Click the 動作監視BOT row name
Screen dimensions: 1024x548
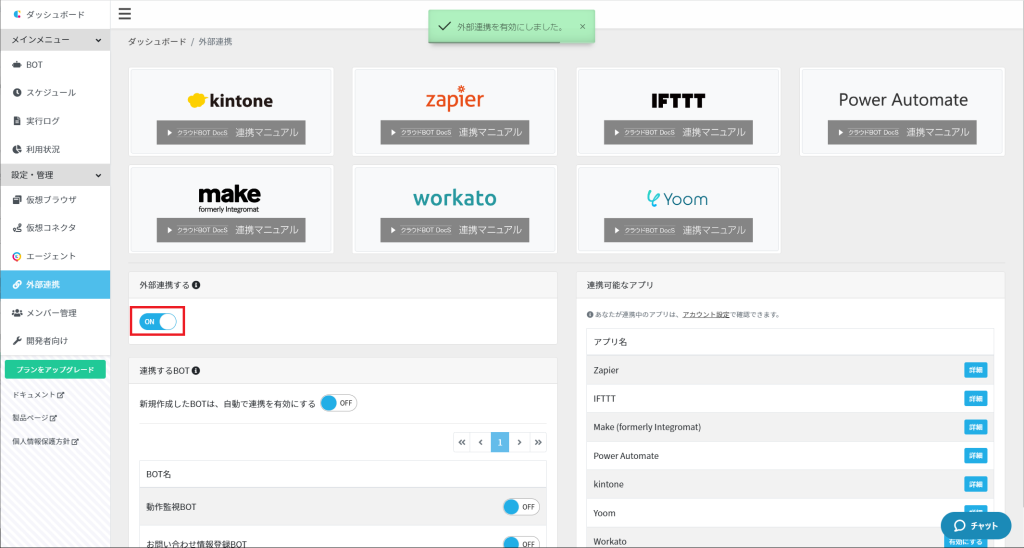[x=171, y=507]
